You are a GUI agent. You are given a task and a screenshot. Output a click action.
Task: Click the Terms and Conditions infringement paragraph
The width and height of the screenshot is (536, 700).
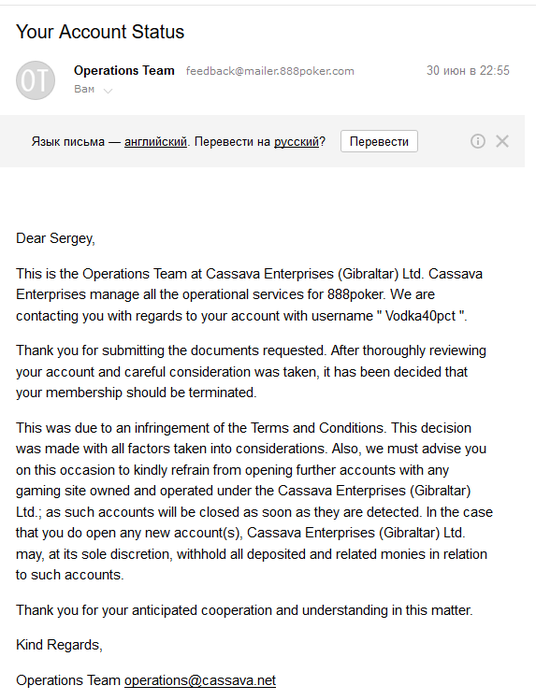pos(254,501)
